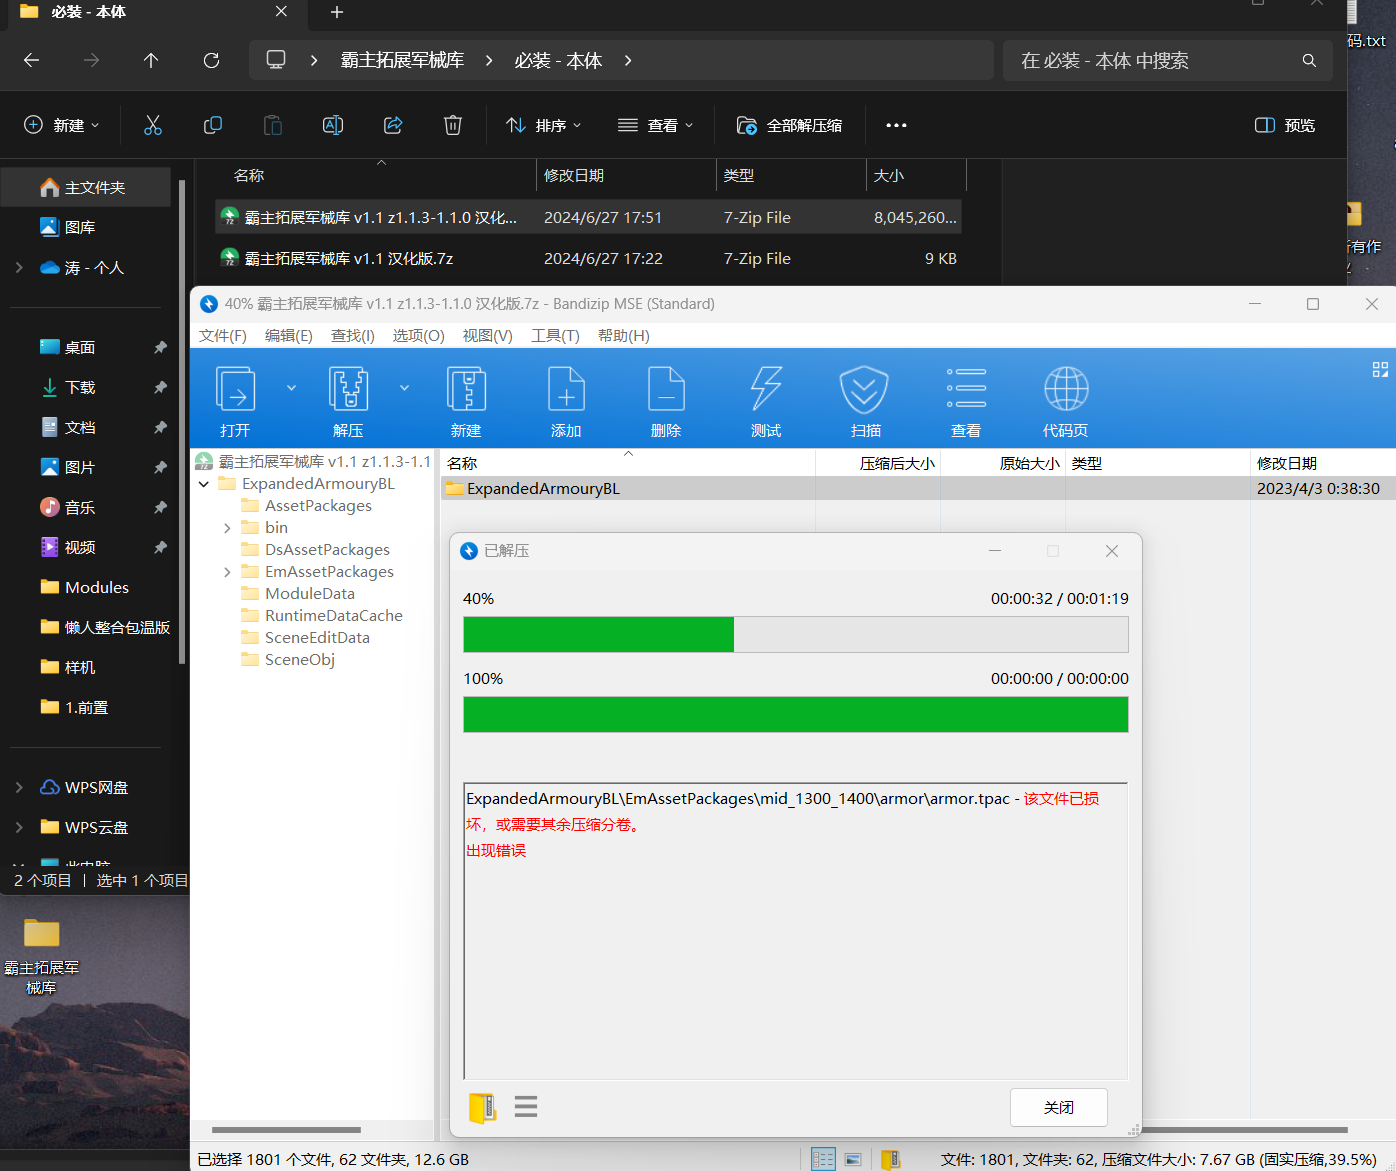Viewport: 1396px width, 1171px height.
Task: Select 下载 Downloads in Explorer sidebar
Action: (x=80, y=388)
